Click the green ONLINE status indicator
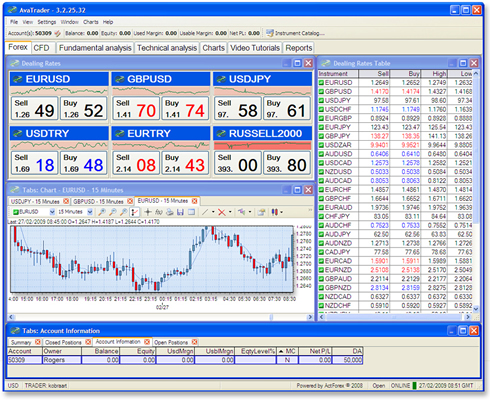Screen dimensions: 490x400 tap(414, 386)
